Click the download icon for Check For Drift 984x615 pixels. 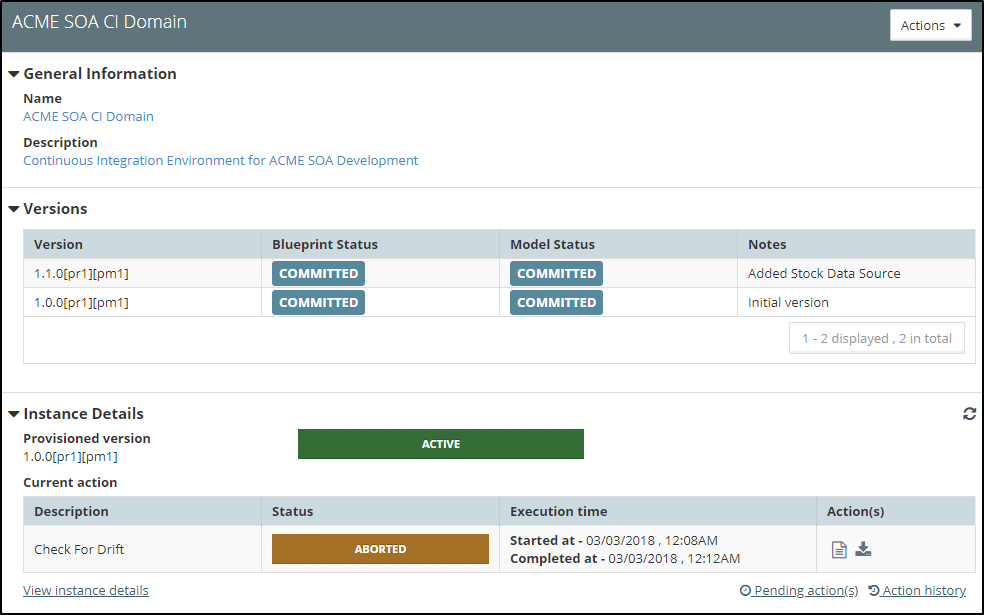coord(863,549)
